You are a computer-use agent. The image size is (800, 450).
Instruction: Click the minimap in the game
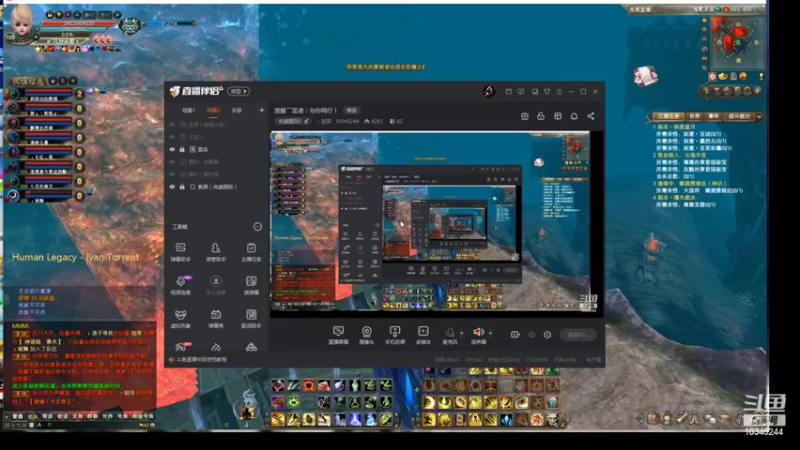pos(738,43)
